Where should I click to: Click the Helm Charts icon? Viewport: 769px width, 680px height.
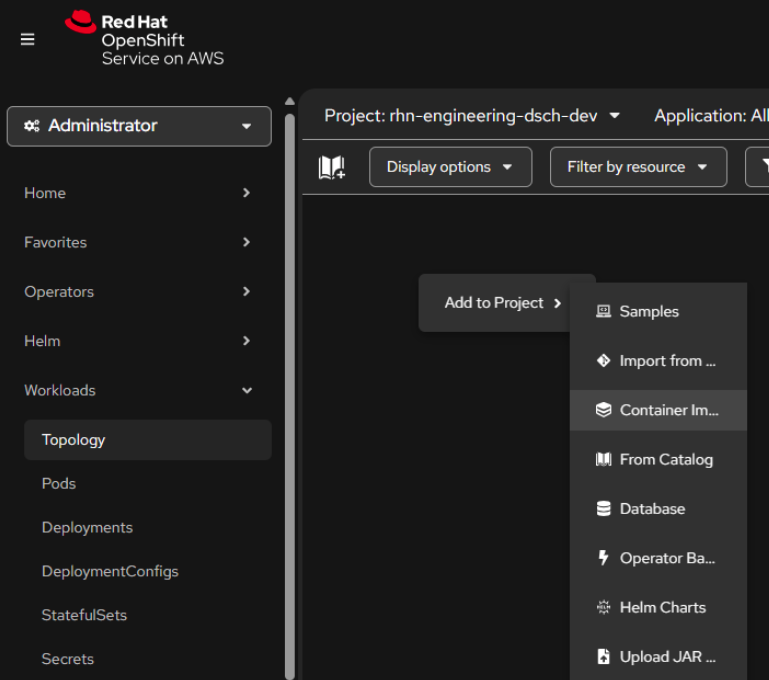pyautogui.click(x=603, y=607)
